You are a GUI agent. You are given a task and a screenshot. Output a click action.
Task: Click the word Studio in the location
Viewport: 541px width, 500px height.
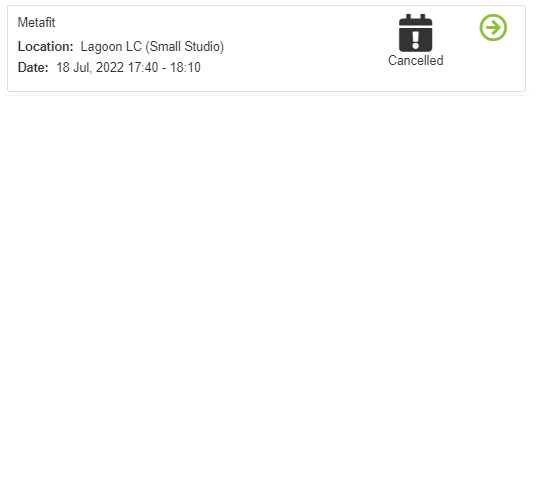[x=203, y=47]
